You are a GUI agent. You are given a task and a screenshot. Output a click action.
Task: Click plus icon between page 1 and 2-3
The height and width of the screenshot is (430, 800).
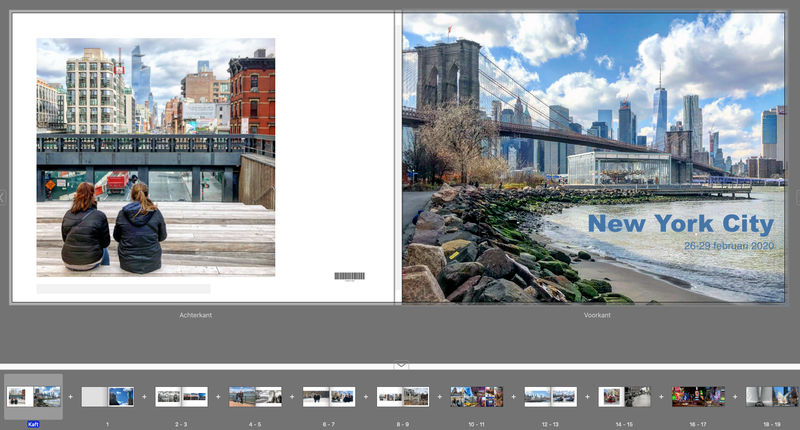coord(144,397)
